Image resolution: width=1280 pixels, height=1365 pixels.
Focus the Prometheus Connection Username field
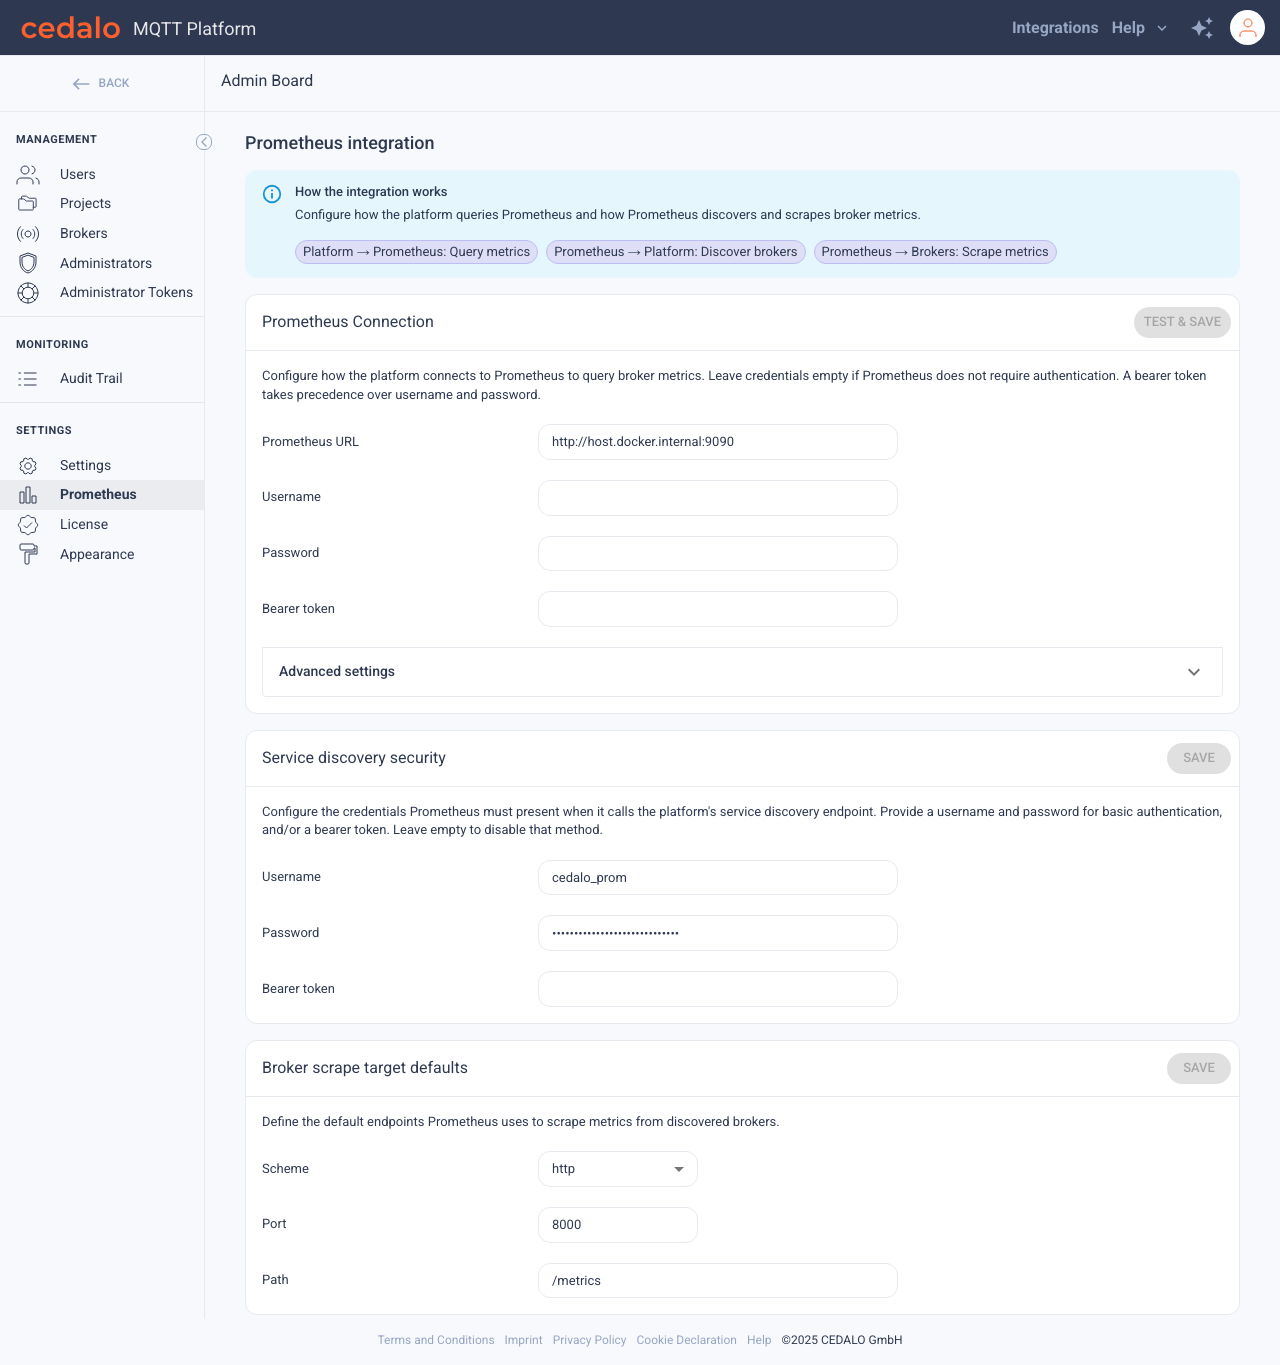point(718,498)
